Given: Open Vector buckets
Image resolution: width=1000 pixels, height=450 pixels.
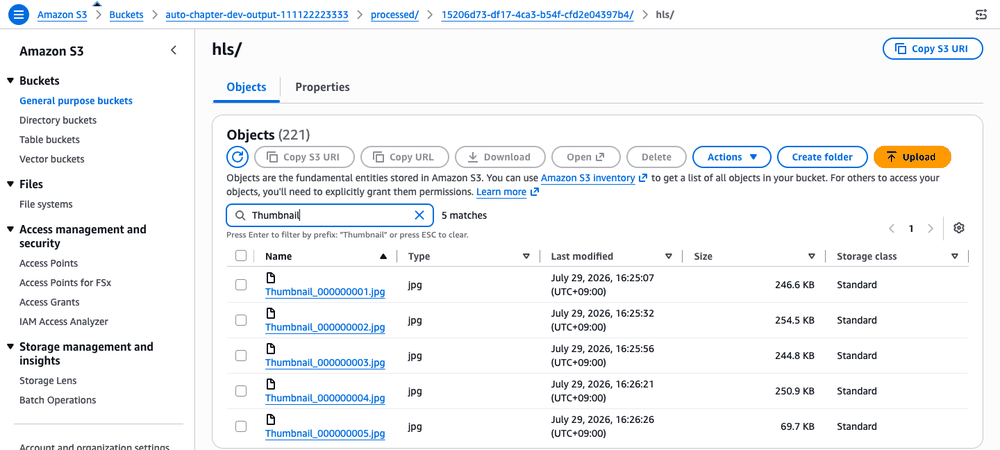Looking at the screenshot, I should [52, 159].
